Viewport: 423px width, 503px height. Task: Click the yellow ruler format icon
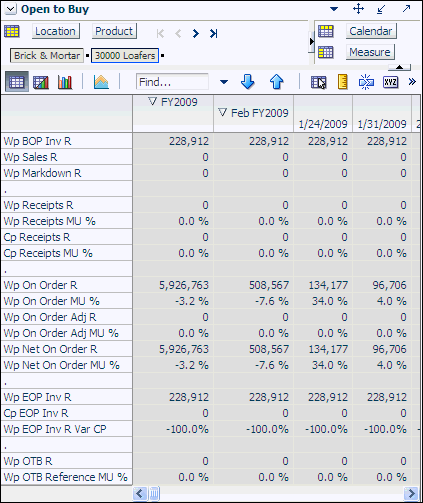point(343,82)
